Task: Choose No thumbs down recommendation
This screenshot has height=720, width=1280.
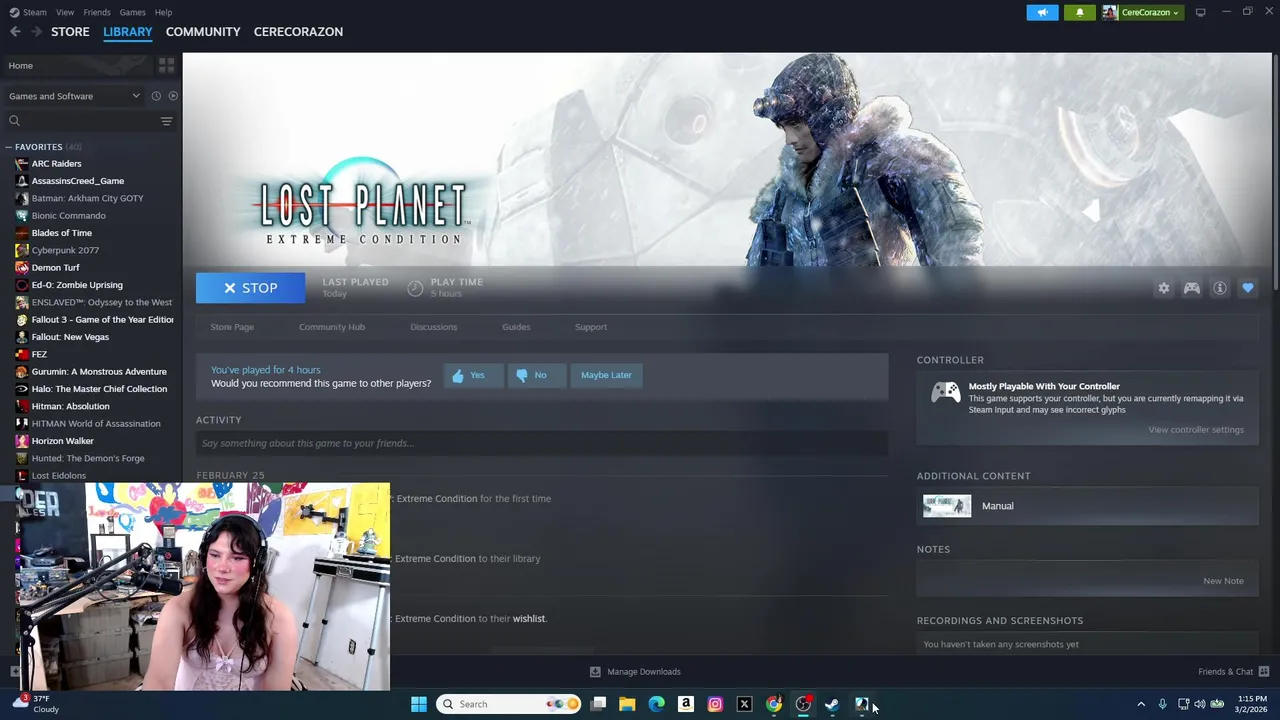Action: click(536, 375)
